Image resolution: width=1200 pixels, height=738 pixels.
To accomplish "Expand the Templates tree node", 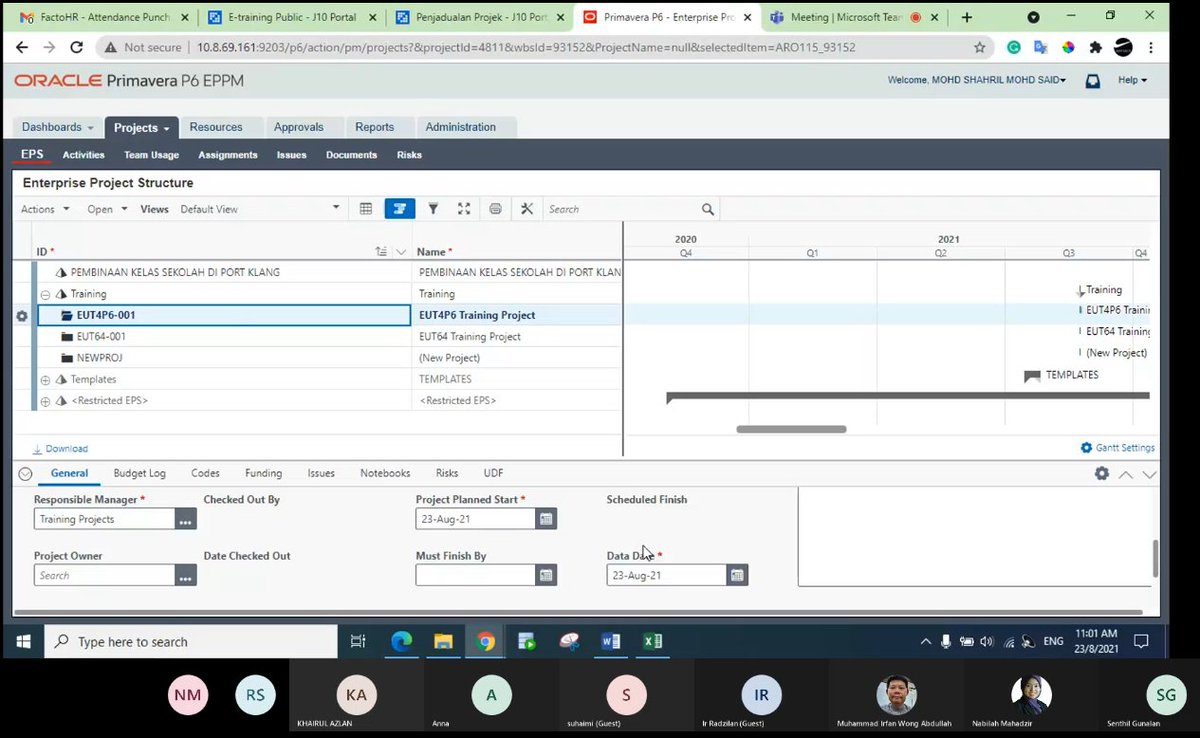I will (45, 379).
